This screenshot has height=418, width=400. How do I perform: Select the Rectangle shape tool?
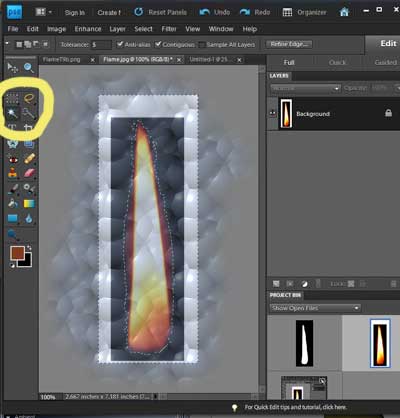pos(13,218)
